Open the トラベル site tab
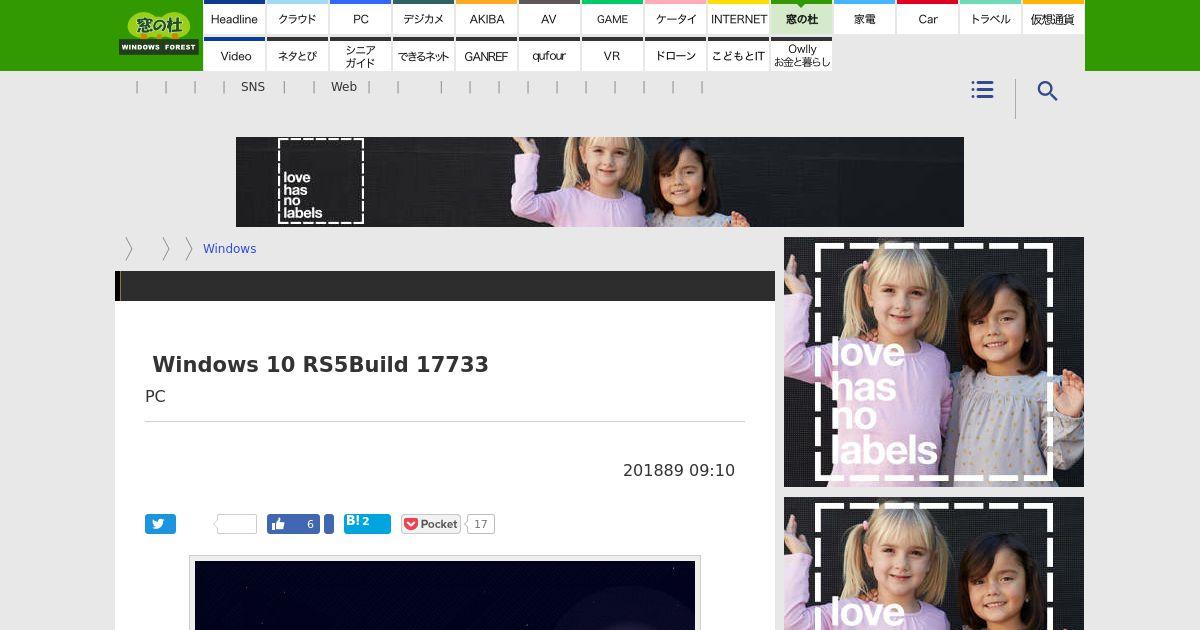 tap(990, 18)
